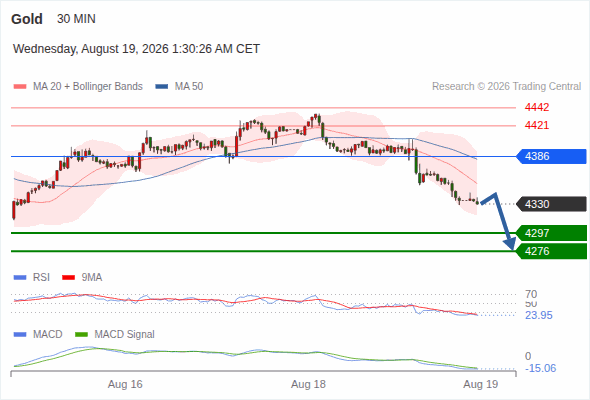Click the red 4442 resistance label

click(x=537, y=107)
